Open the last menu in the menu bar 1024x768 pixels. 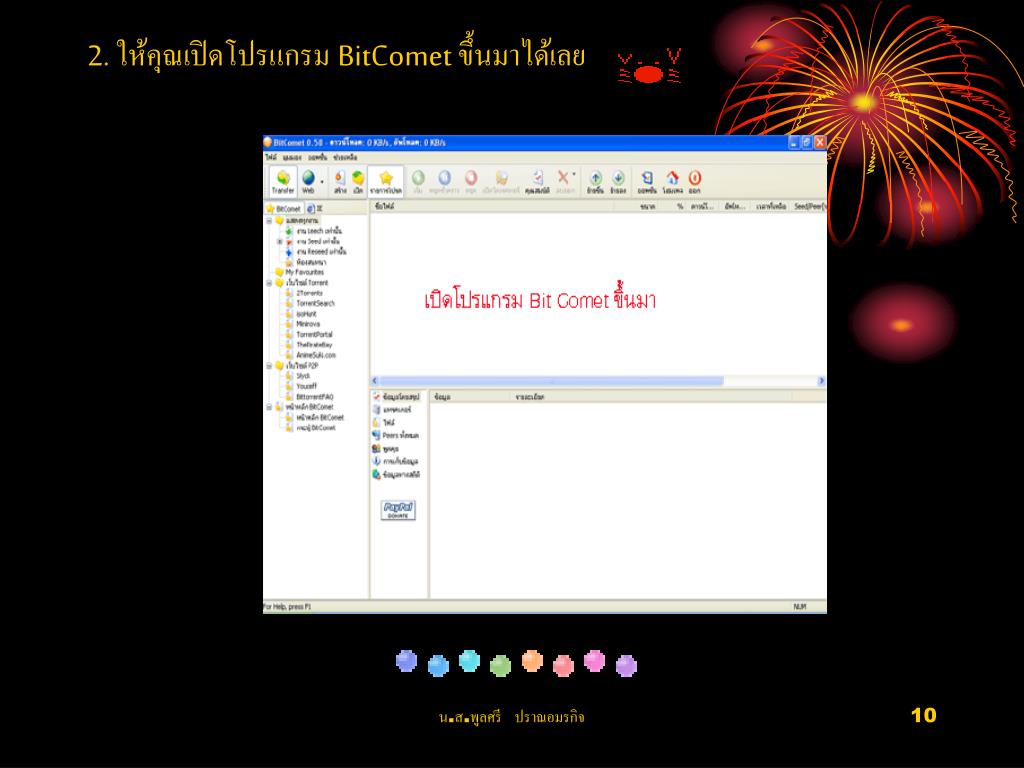tap(345, 157)
